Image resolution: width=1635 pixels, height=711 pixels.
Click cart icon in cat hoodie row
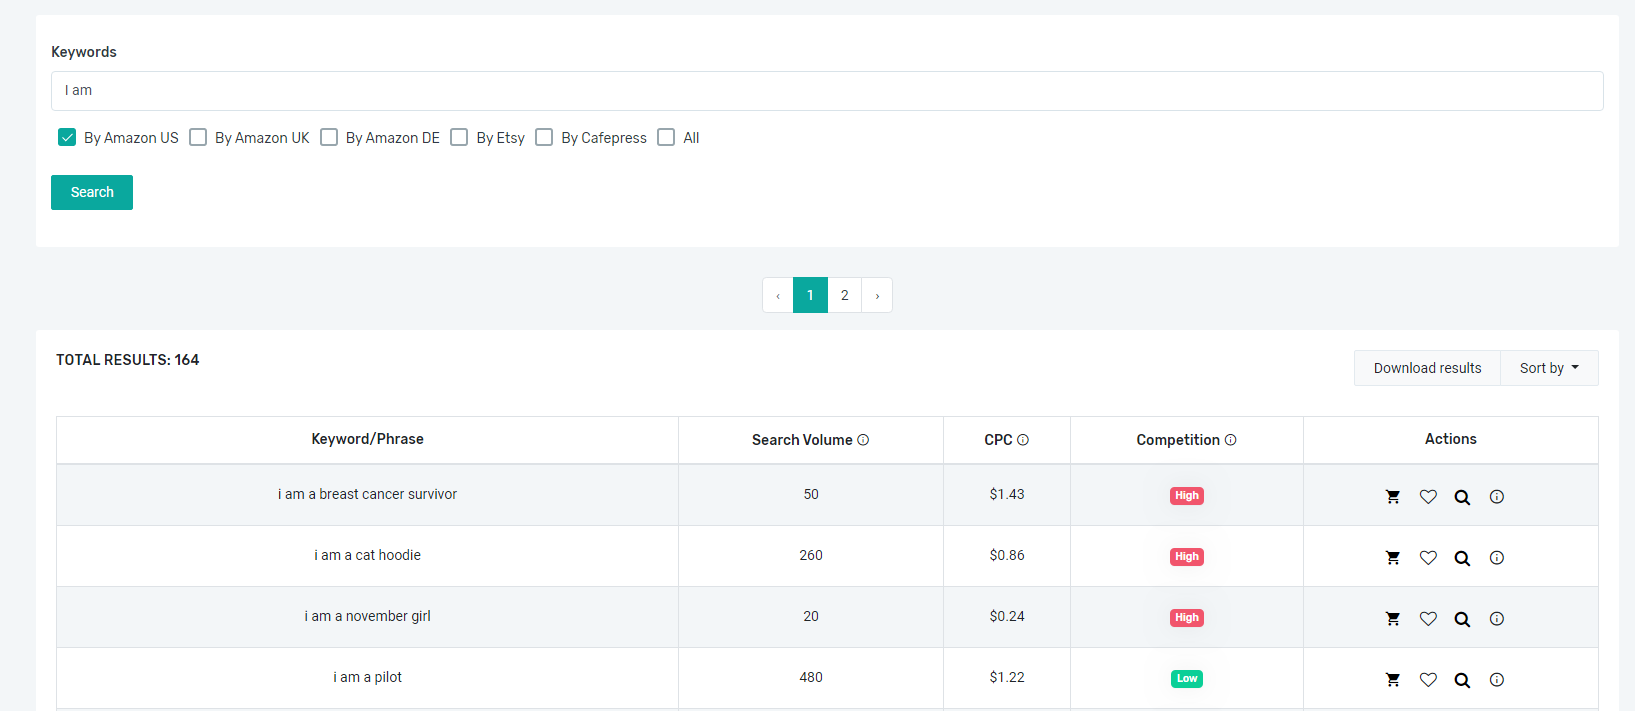1392,558
